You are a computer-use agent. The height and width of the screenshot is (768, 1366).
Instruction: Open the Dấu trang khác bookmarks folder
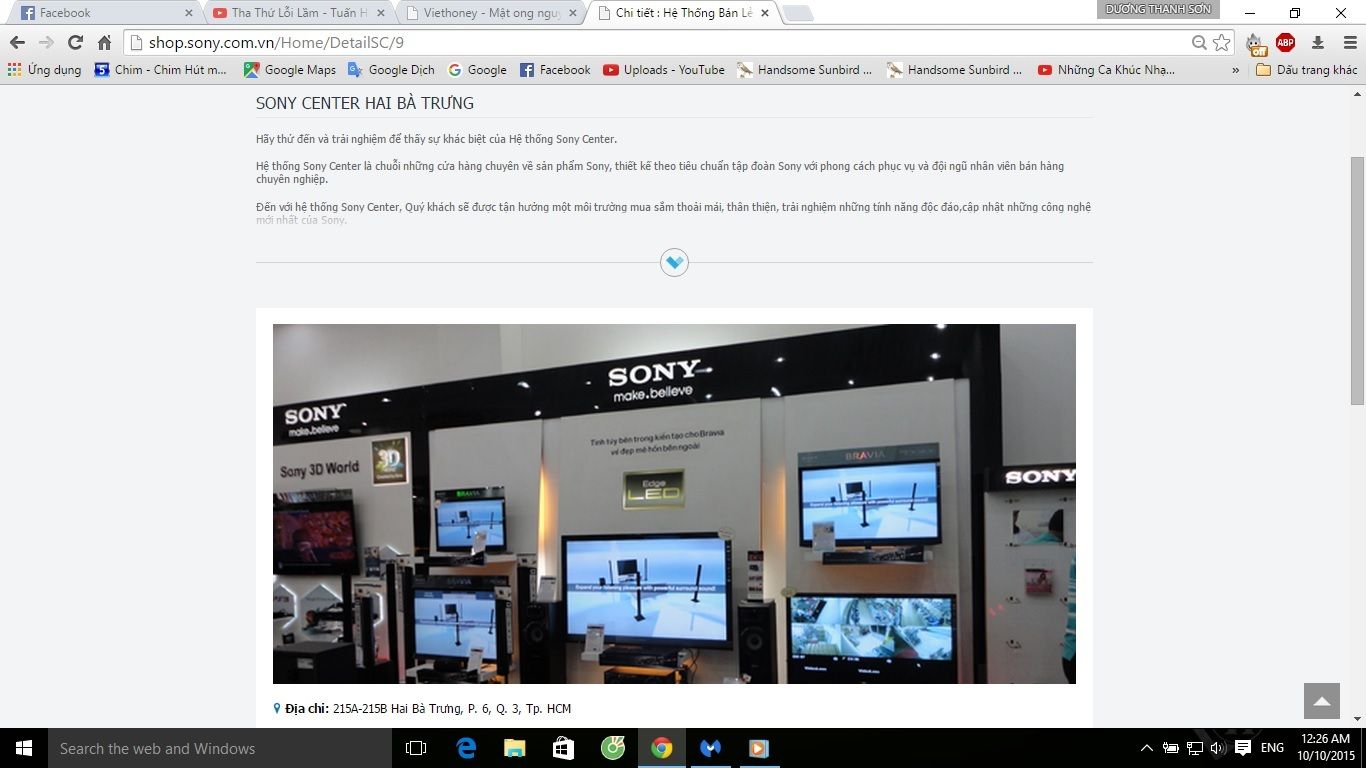coord(1305,70)
